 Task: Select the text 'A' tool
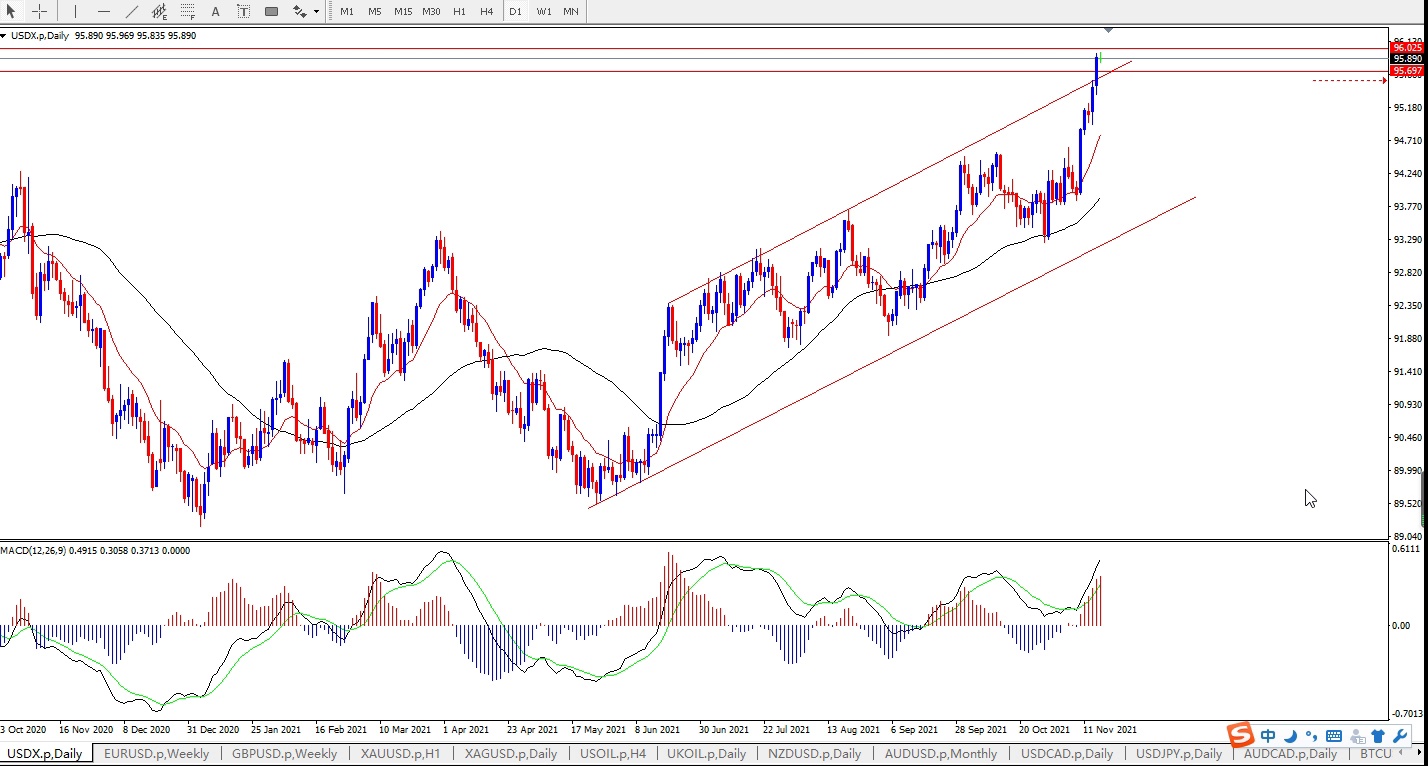click(x=216, y=11)
